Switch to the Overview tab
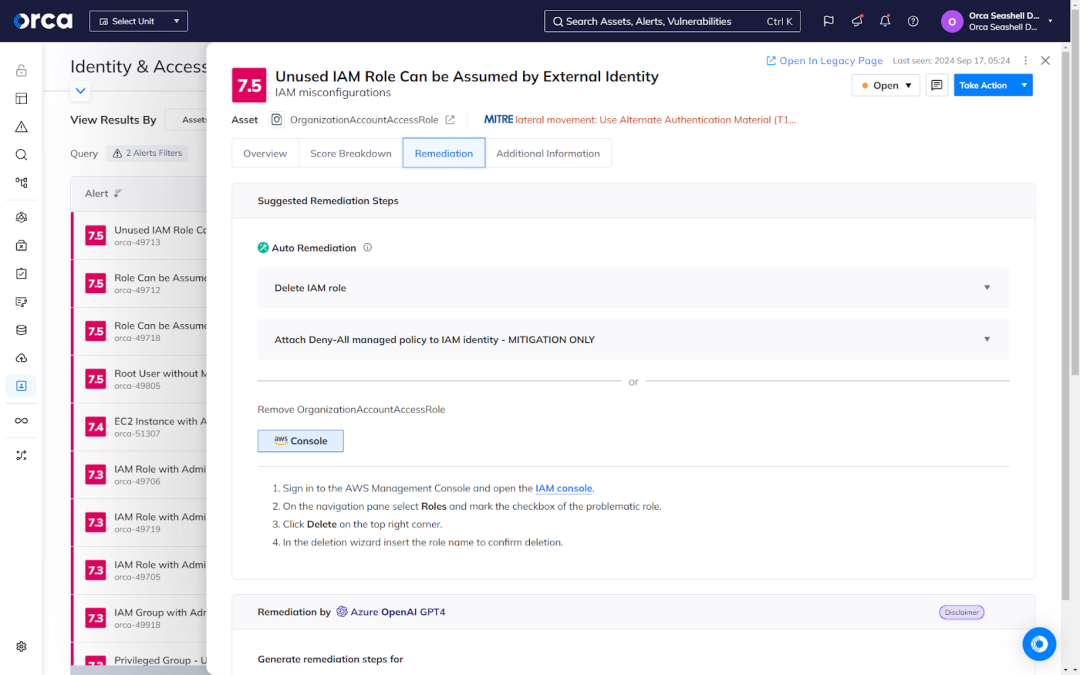 (x=265, y=154)
